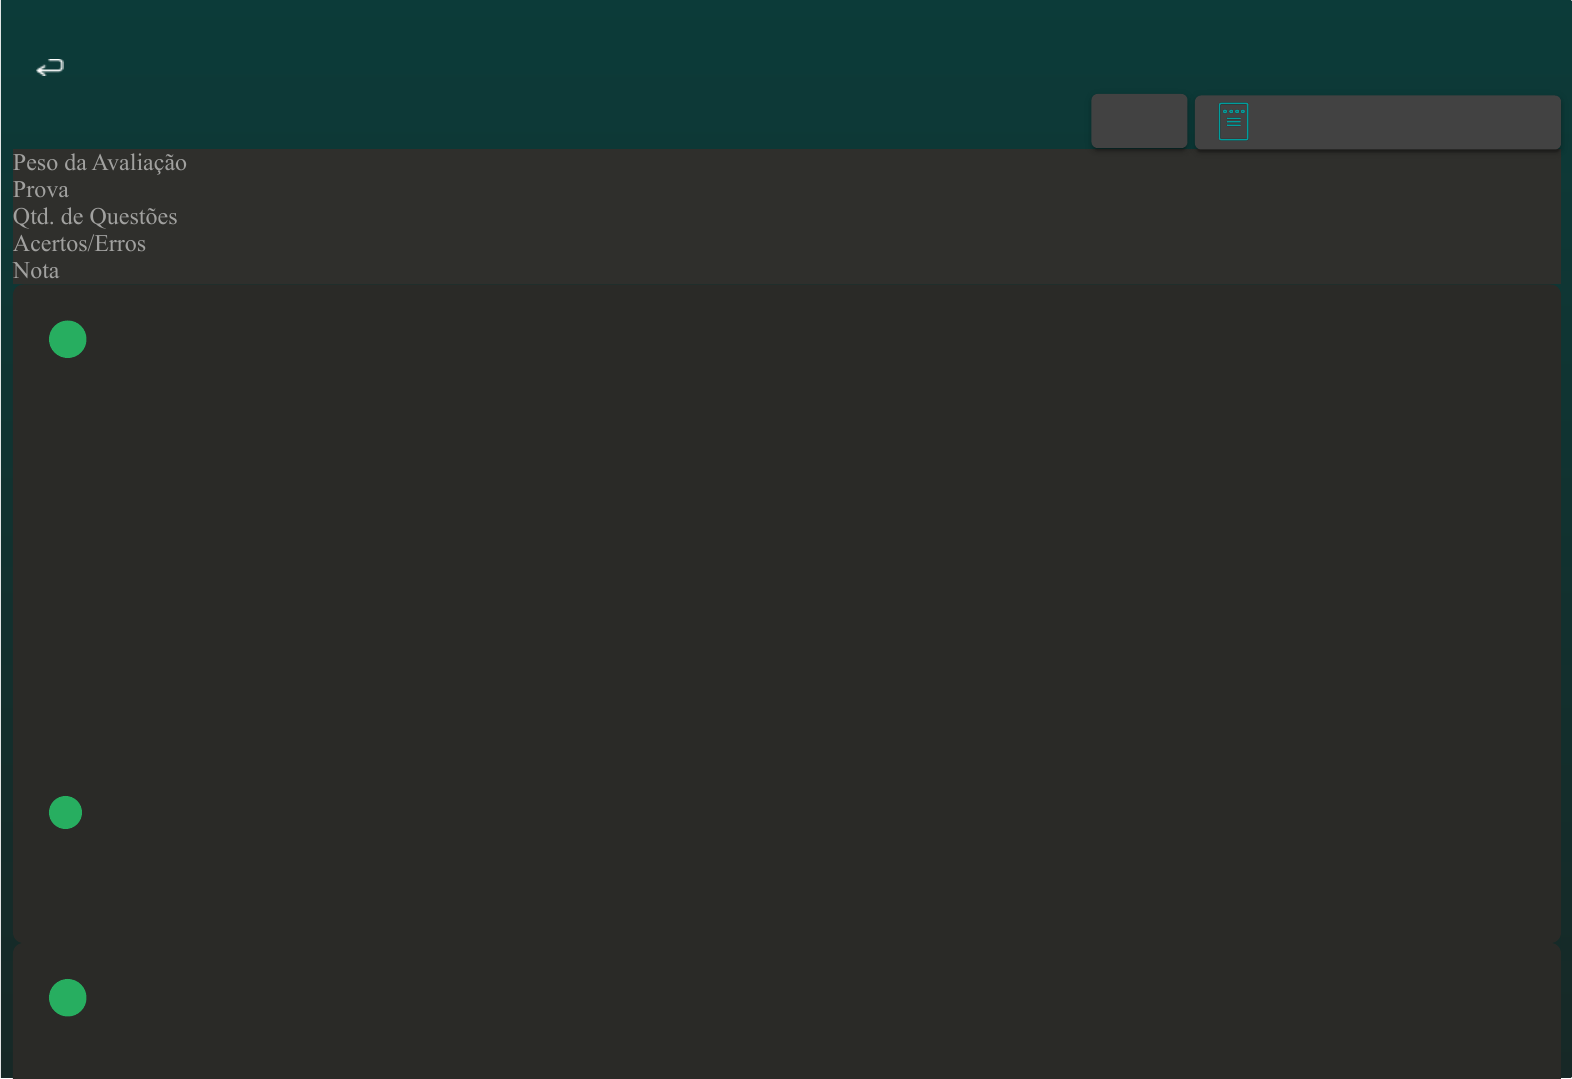1572x1079 pixels.
Task: Click the Nota label
Action: [36, 270]
